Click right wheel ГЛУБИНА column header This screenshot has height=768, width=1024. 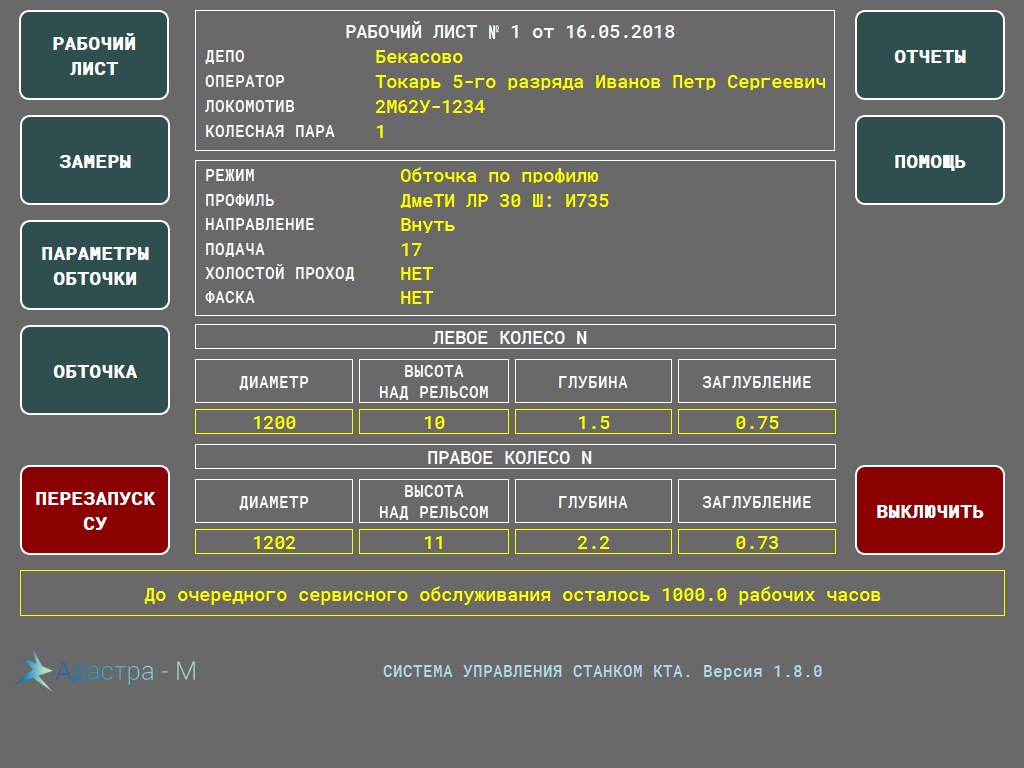pyautogui.click(x=593, y=502)
